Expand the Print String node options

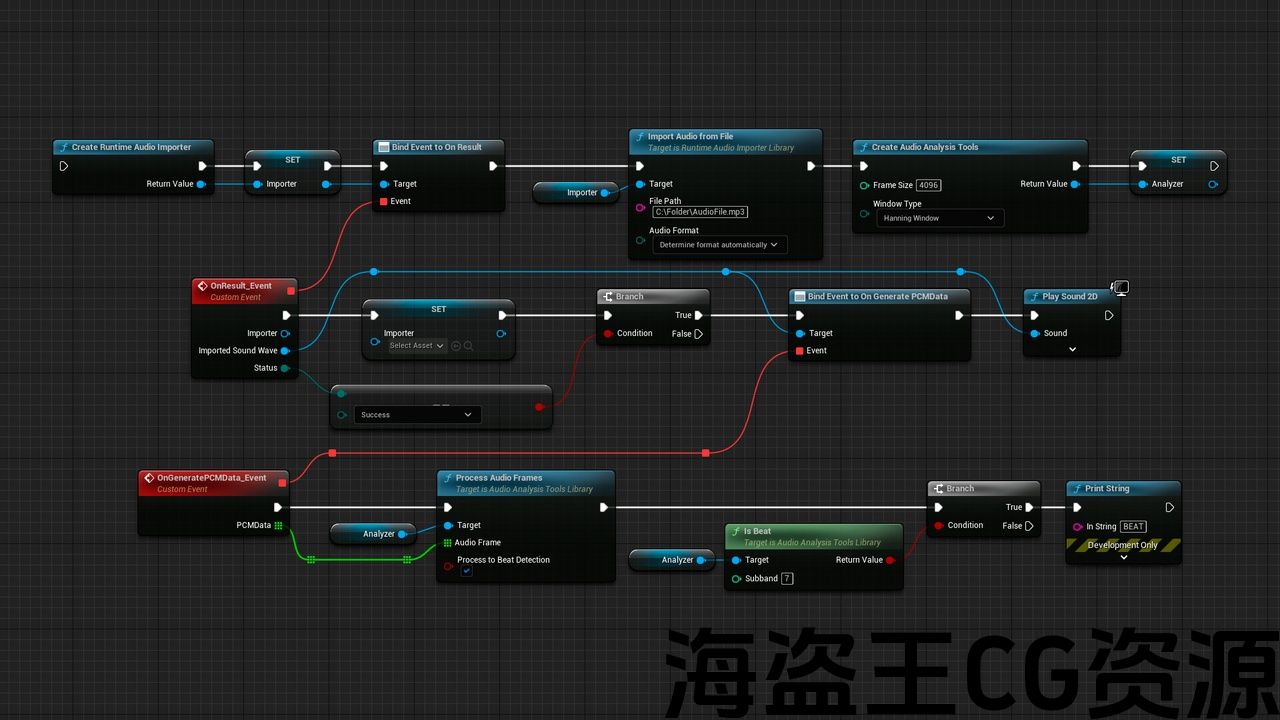tap(1123, 557)
